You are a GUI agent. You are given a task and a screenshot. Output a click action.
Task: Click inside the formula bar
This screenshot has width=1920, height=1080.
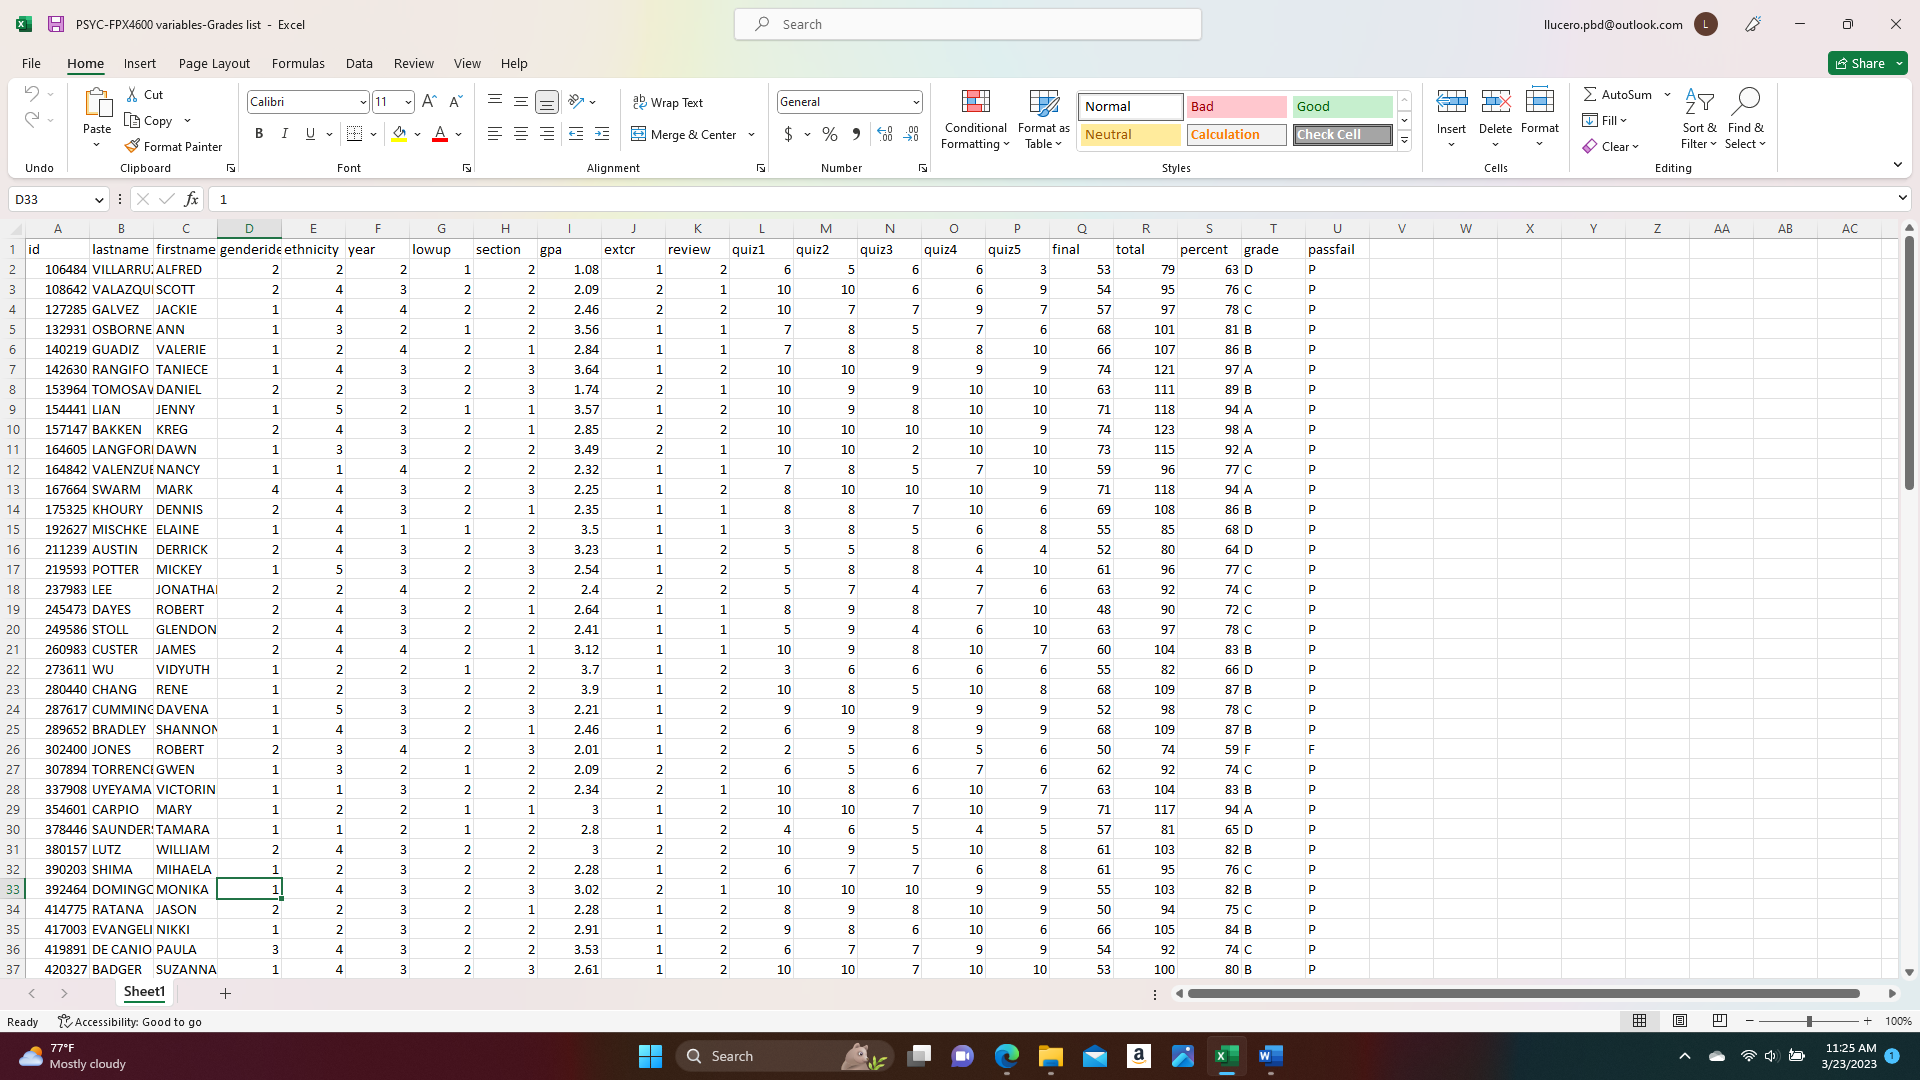[700, 199]
